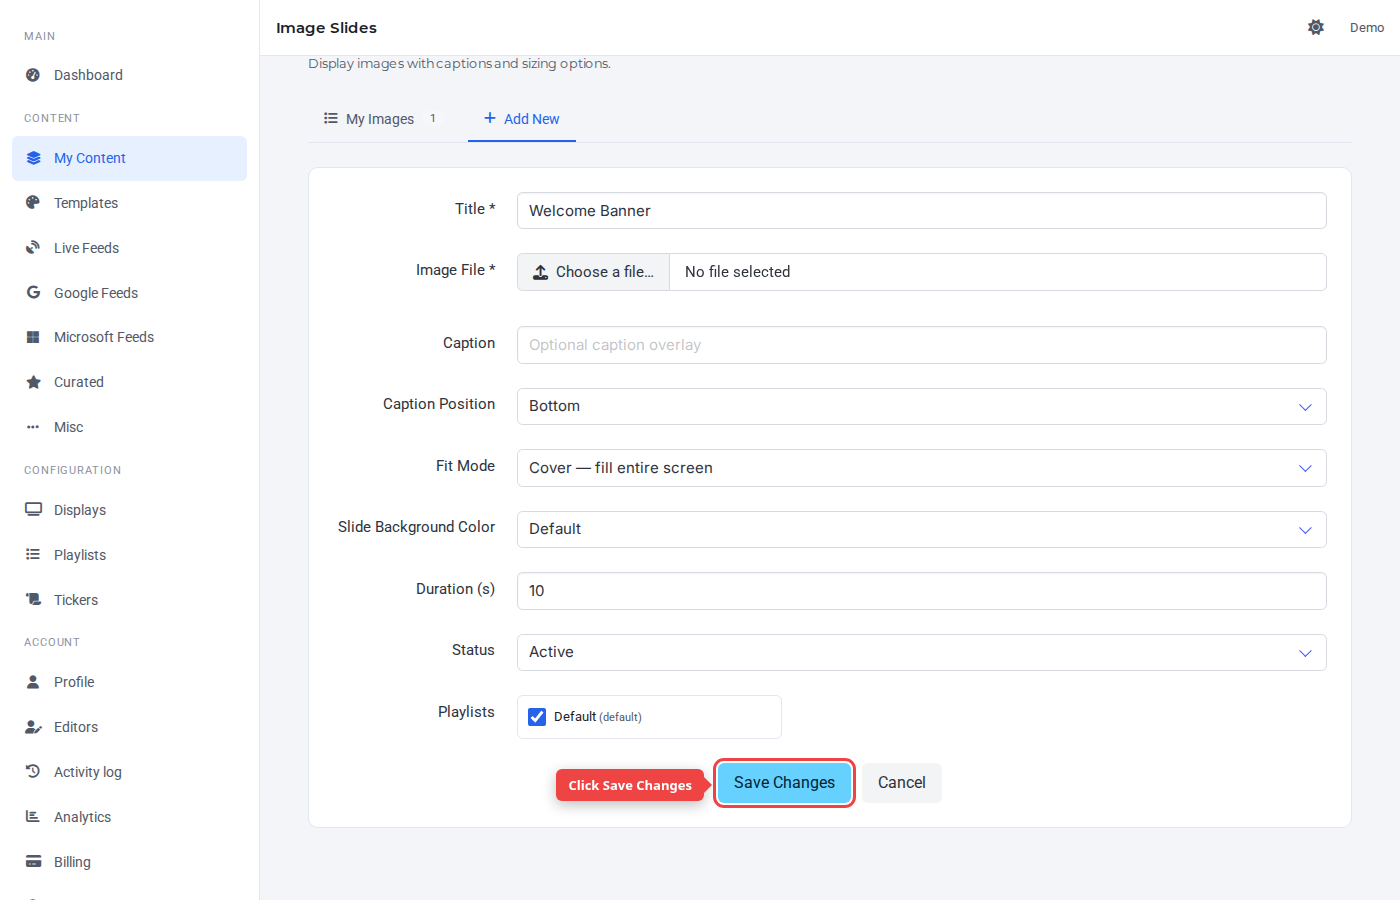Switch to the My Images tab

pyautogui.click(x=380, y=118)
